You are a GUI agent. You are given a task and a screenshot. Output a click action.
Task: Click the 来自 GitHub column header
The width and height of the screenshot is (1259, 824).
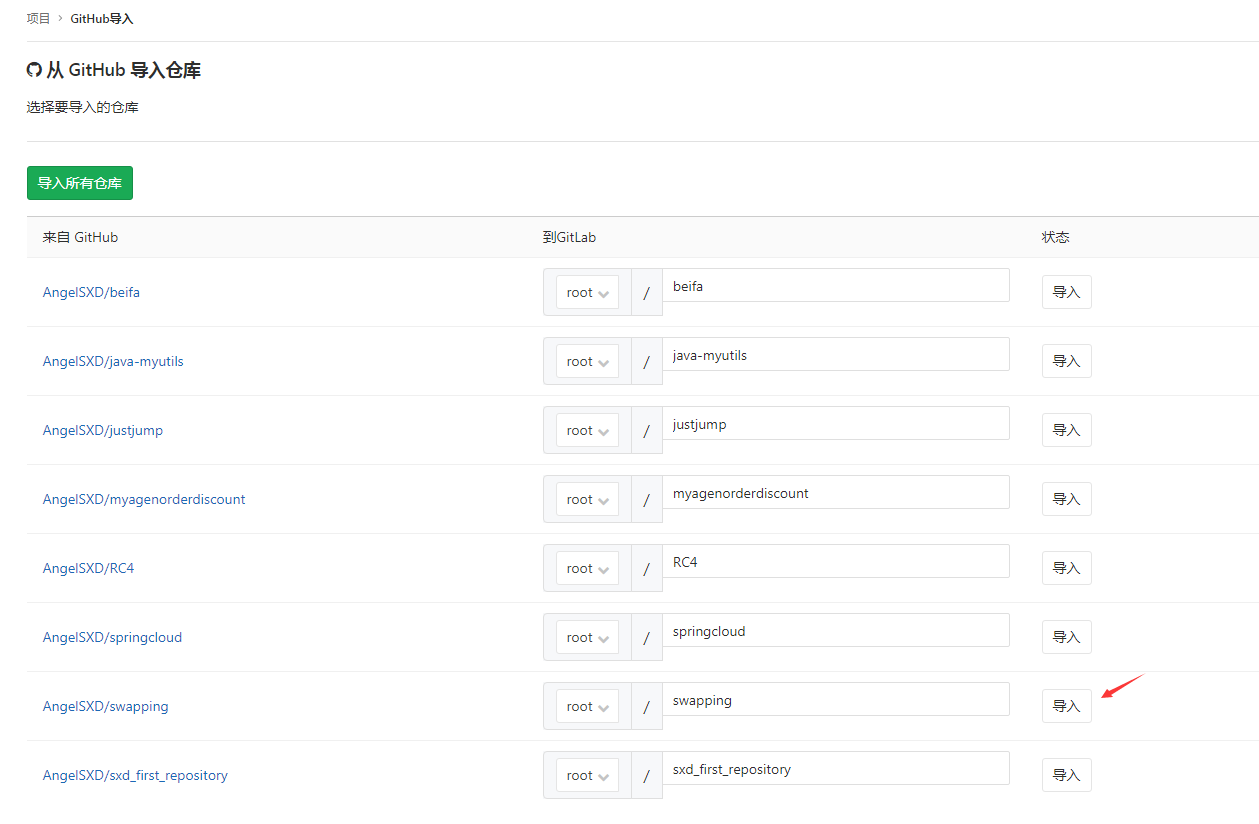(x=80, y=238)
